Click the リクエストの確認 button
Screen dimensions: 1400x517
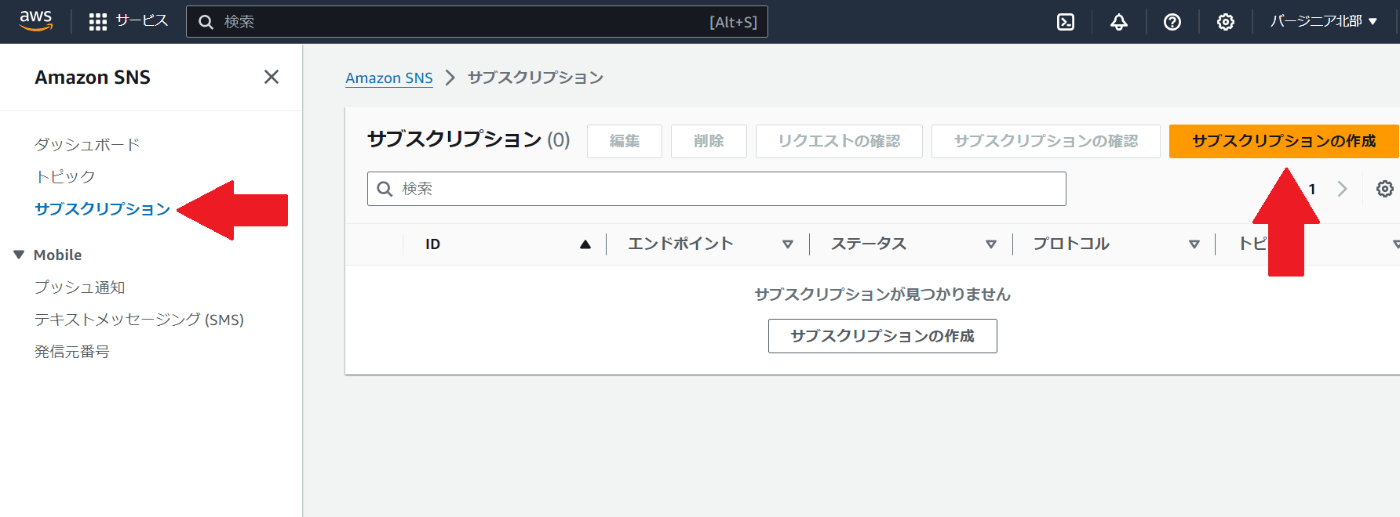click(x=839, y=141)
